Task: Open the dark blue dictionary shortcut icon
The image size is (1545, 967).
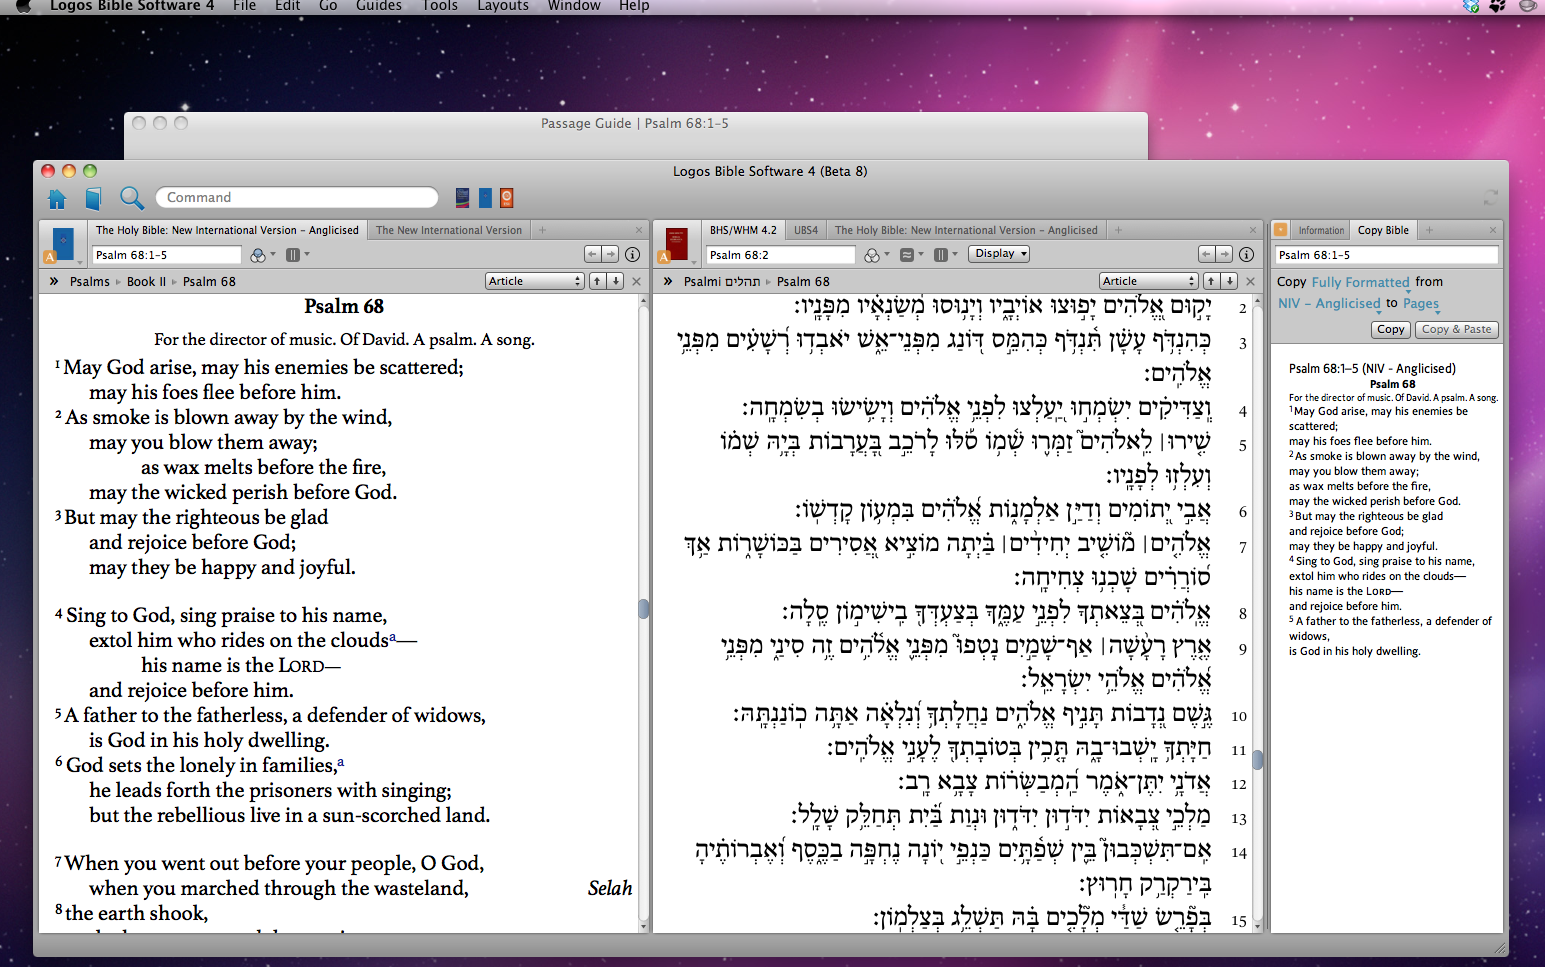Action: 462,198
